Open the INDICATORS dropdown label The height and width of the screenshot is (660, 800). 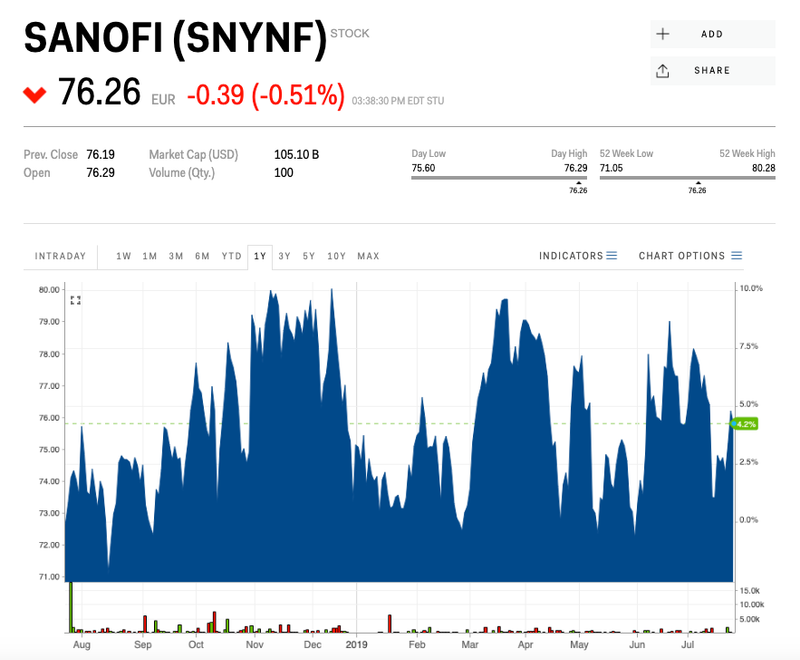[571, 256]
